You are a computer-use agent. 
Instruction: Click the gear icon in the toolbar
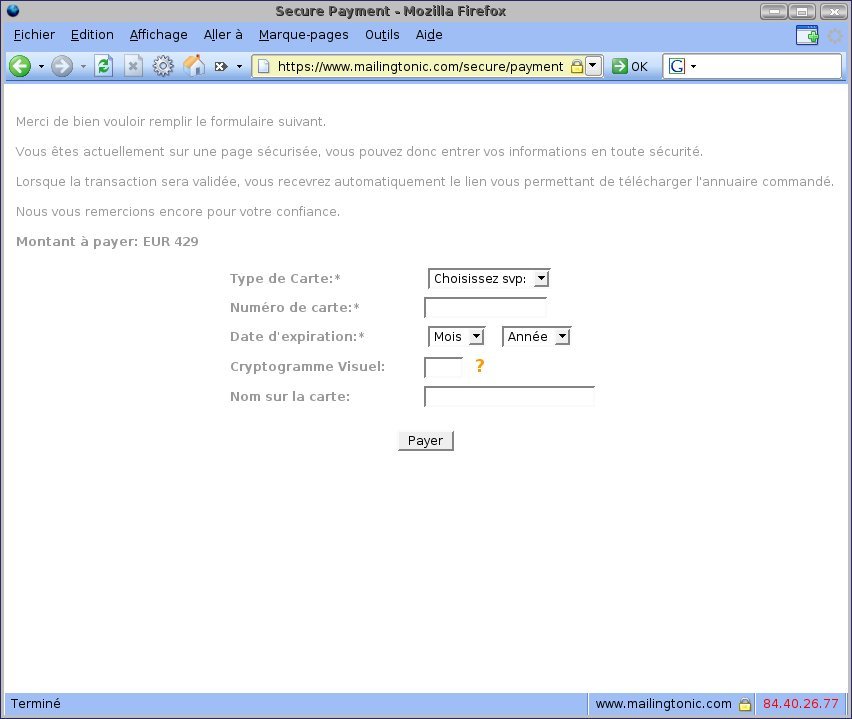pyautogui.click(x=163, y=66)
